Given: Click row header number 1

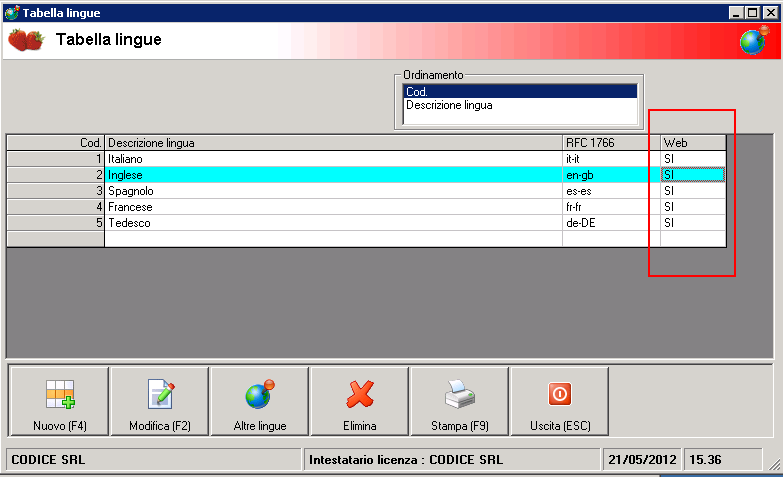Looking at the screenshot, I should 55,159.
